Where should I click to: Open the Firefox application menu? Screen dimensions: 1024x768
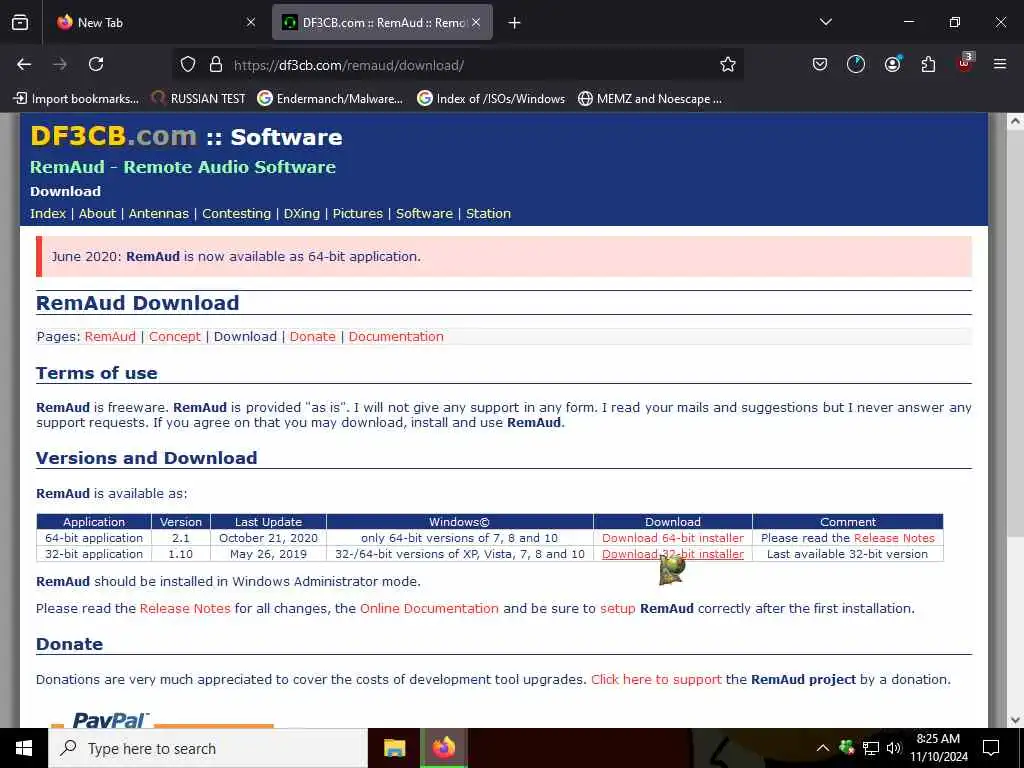(1000, 64)
